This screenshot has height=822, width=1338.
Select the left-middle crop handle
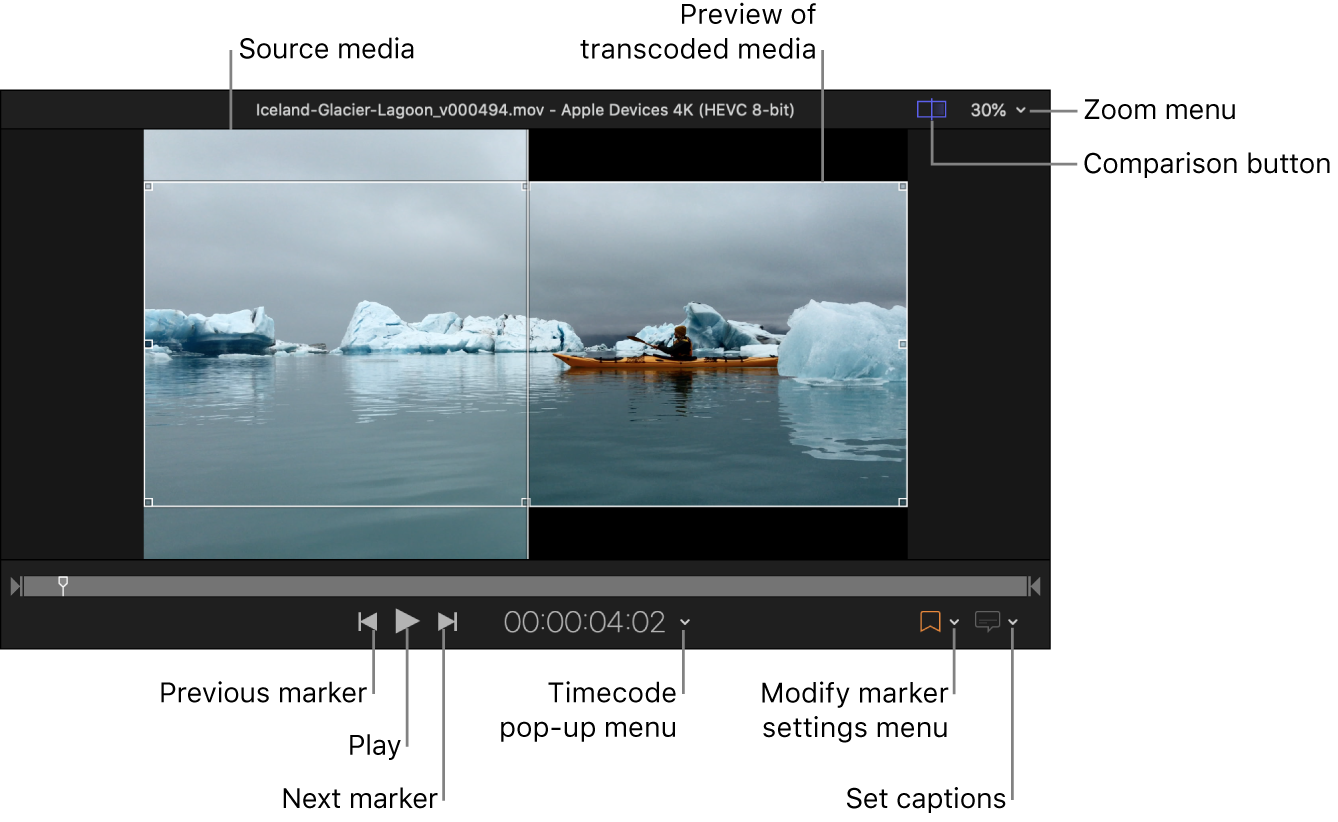(x=148, y=344)
